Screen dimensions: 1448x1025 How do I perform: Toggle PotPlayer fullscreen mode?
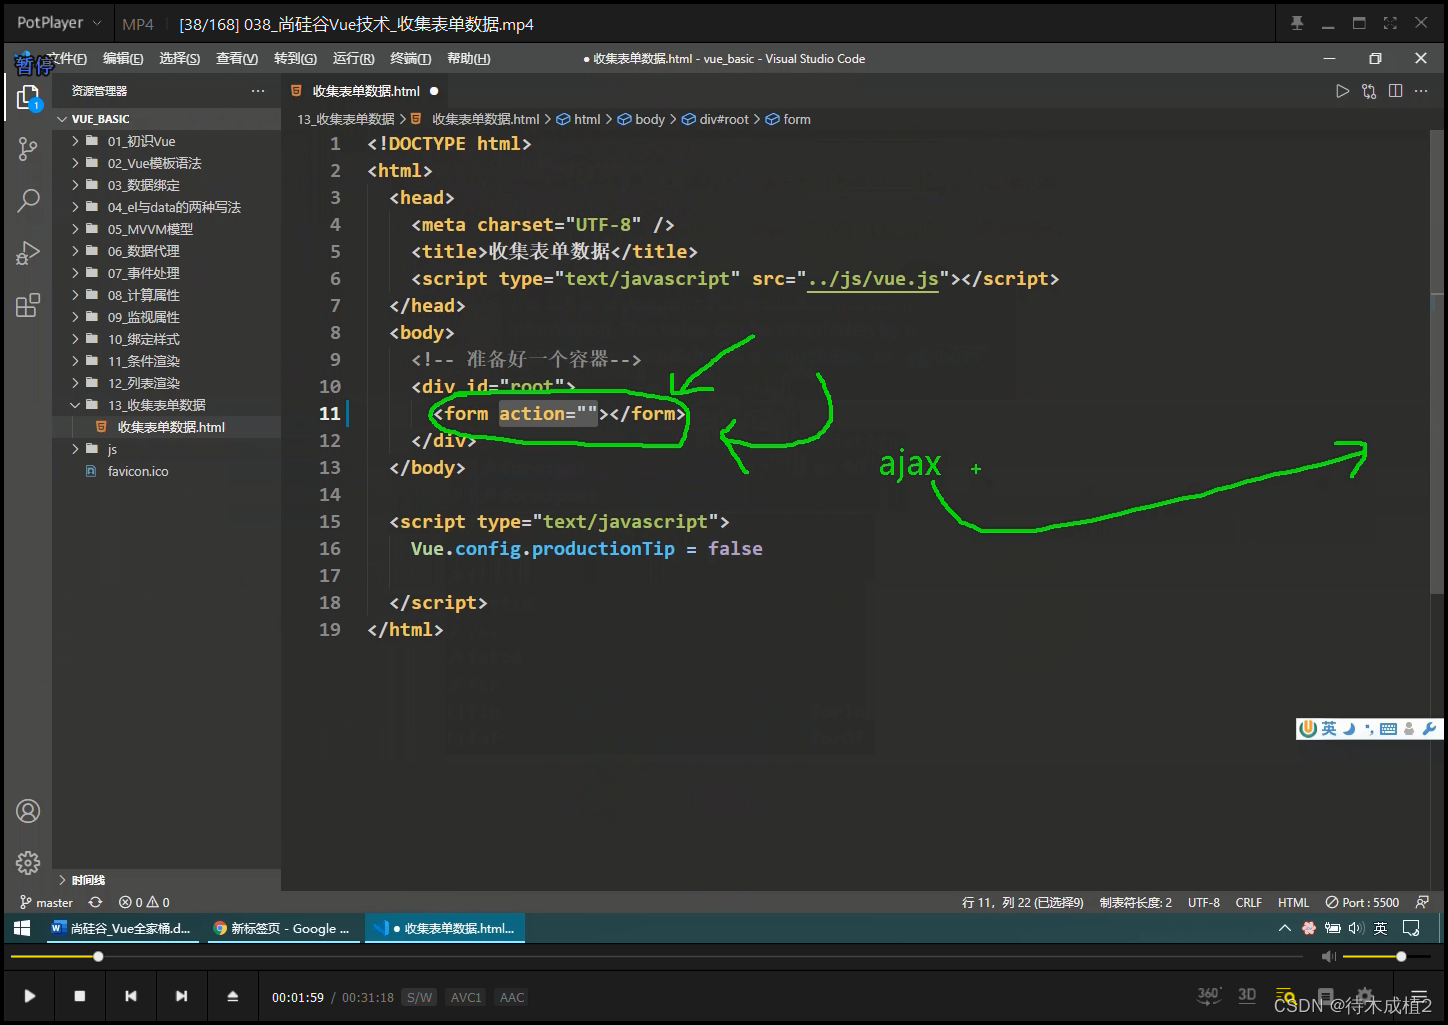(1390, 23)
